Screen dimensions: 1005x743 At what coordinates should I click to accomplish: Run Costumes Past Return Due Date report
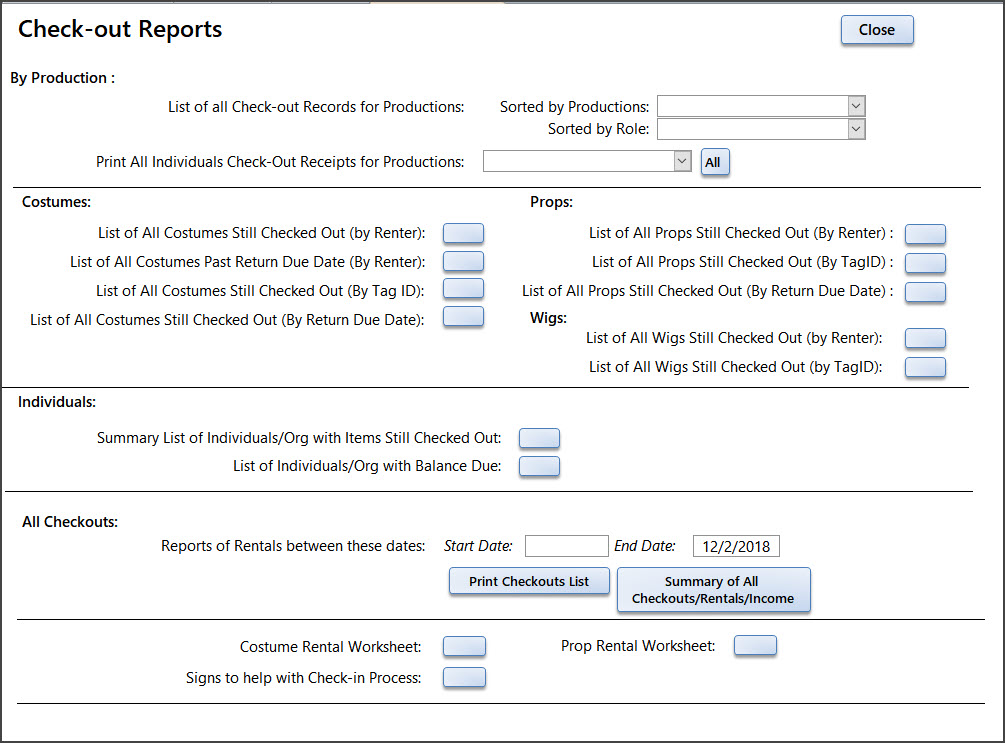click(x=463, y=262)
